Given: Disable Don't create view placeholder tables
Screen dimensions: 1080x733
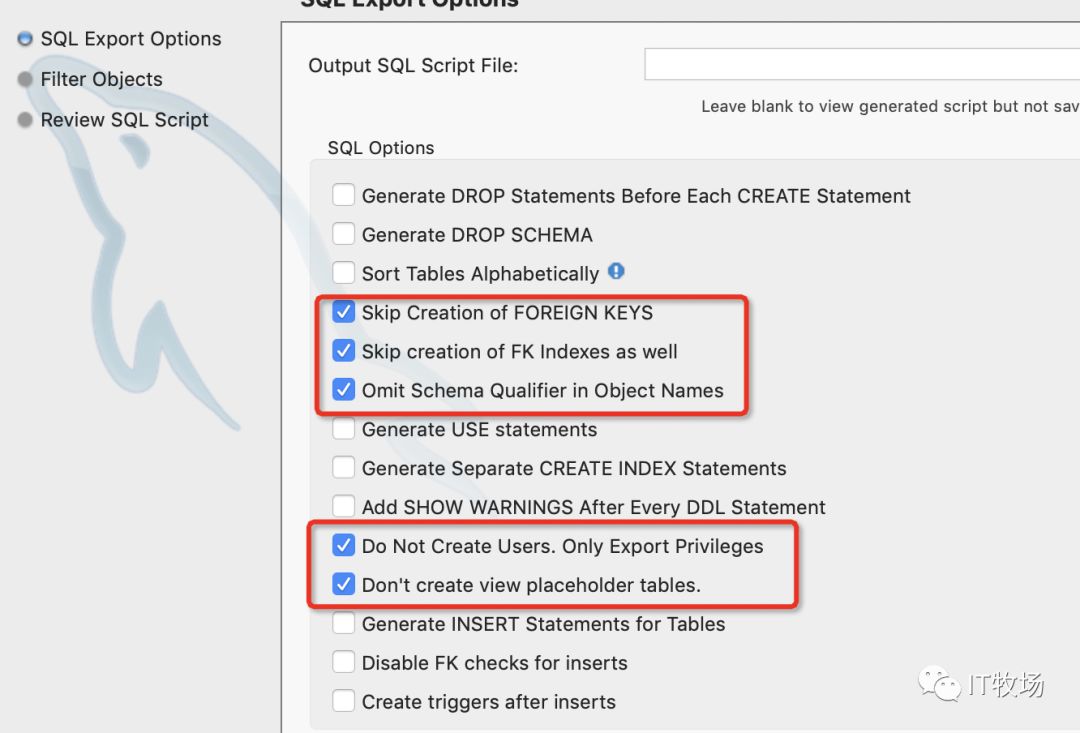Looking at the screenshot, I should point(344,585).
